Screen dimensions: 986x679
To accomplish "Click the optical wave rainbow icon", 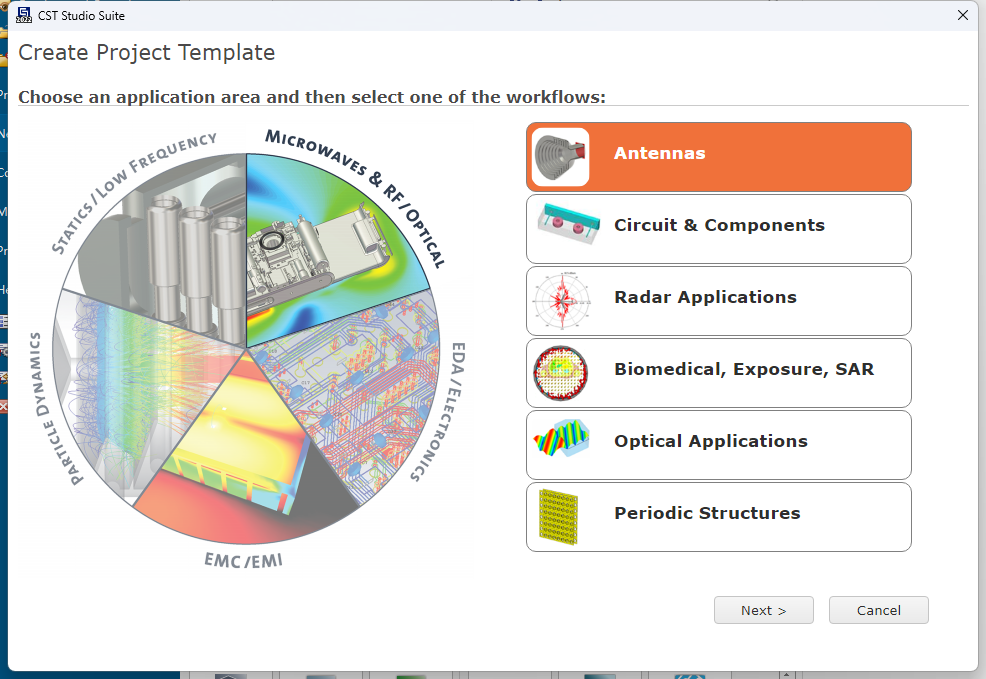I will (x=561, y=438).
